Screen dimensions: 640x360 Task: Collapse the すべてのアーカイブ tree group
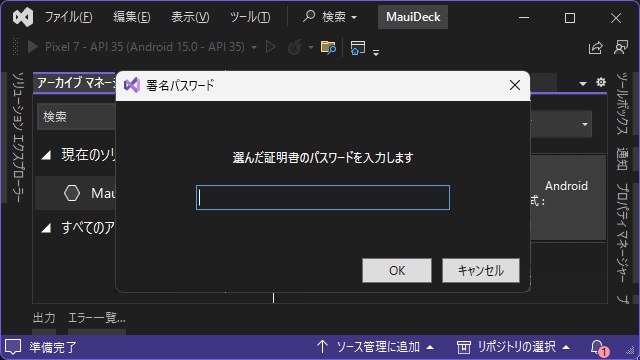coord(46,228)
